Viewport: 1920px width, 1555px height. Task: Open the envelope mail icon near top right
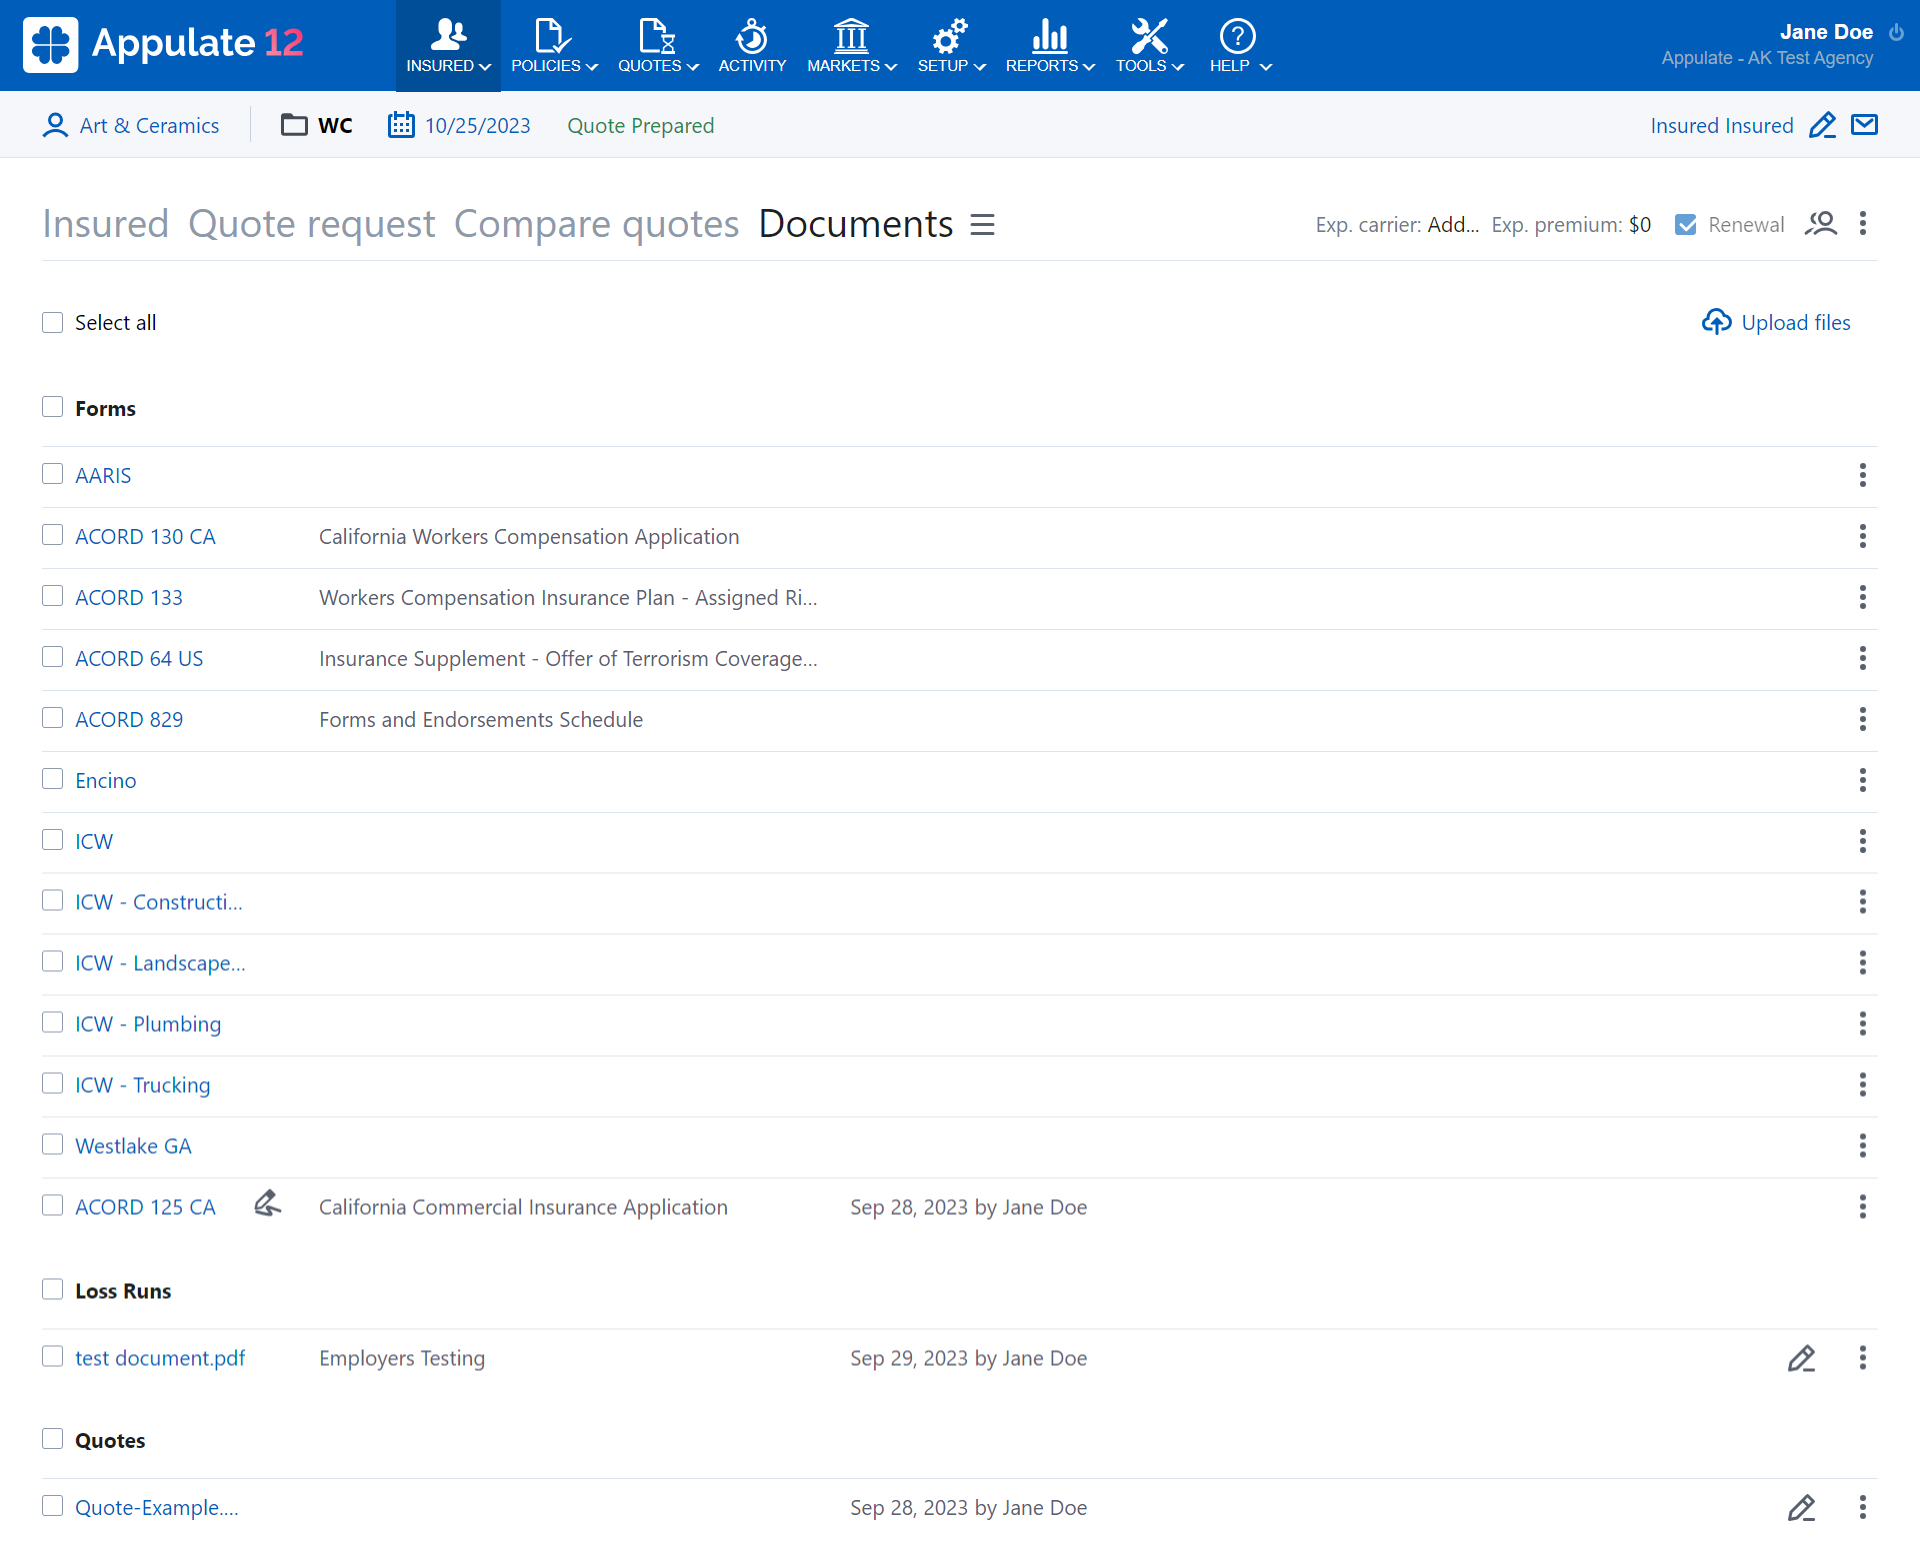coord(1864,125)
